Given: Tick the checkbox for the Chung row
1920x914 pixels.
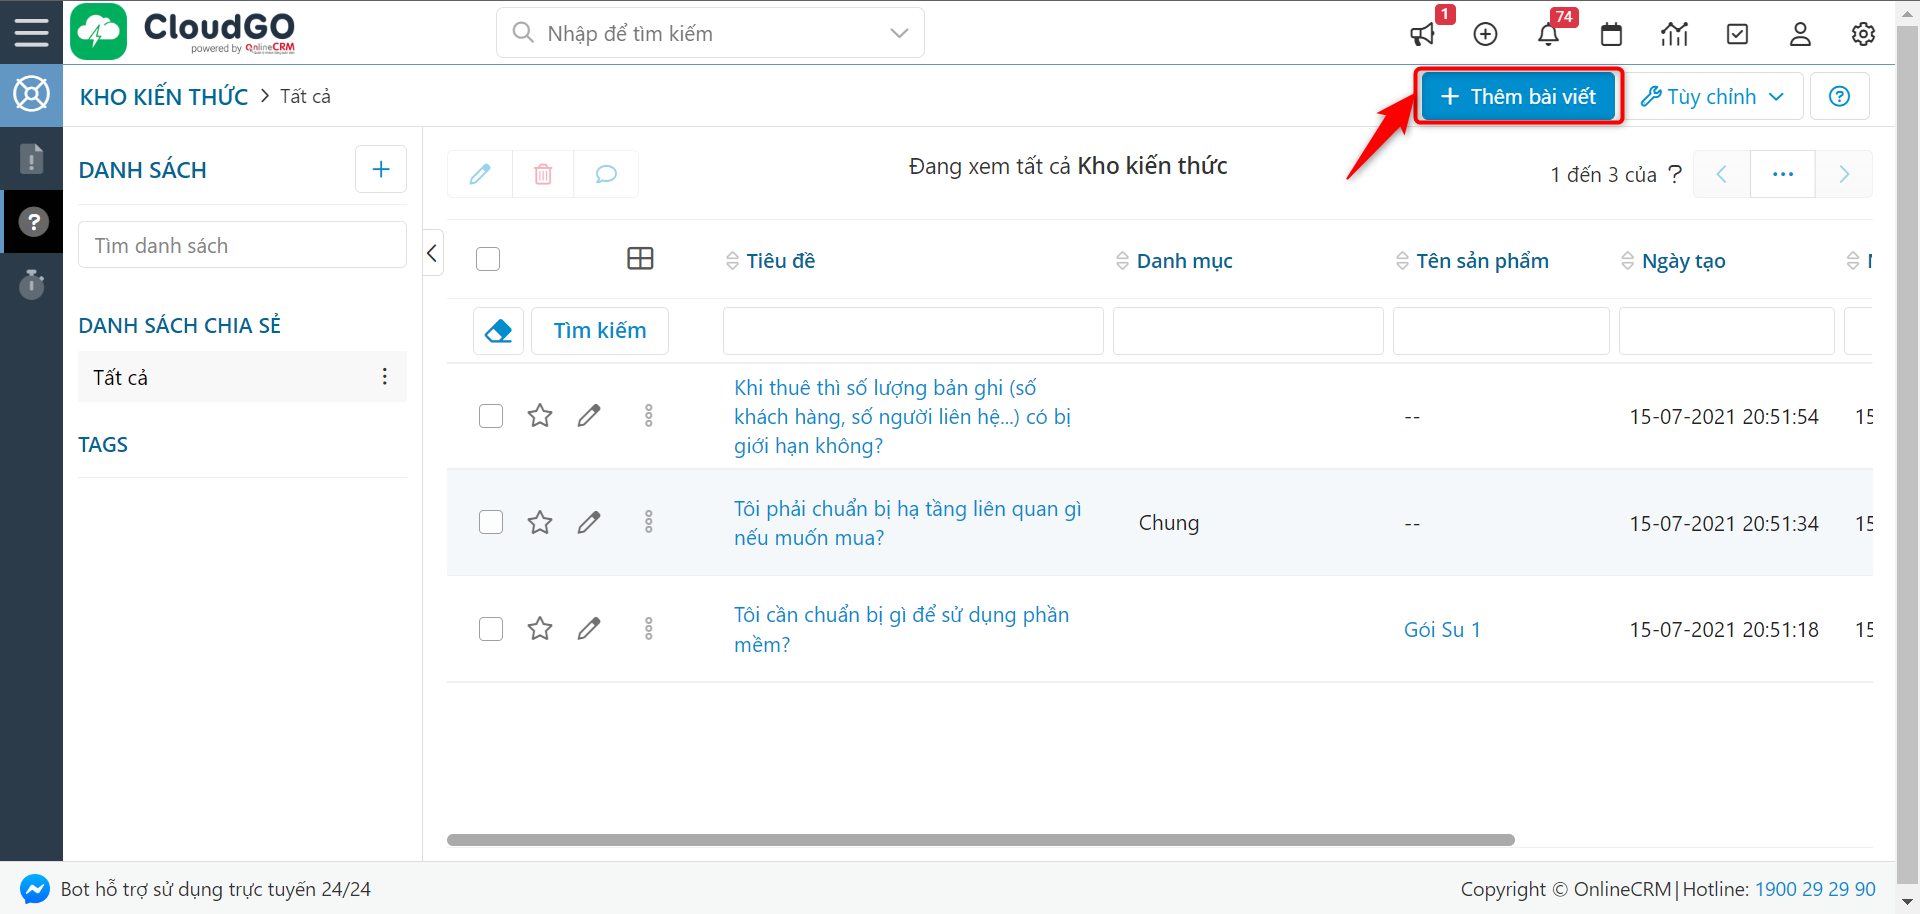Looking at the screenshot, I should 491,522.
